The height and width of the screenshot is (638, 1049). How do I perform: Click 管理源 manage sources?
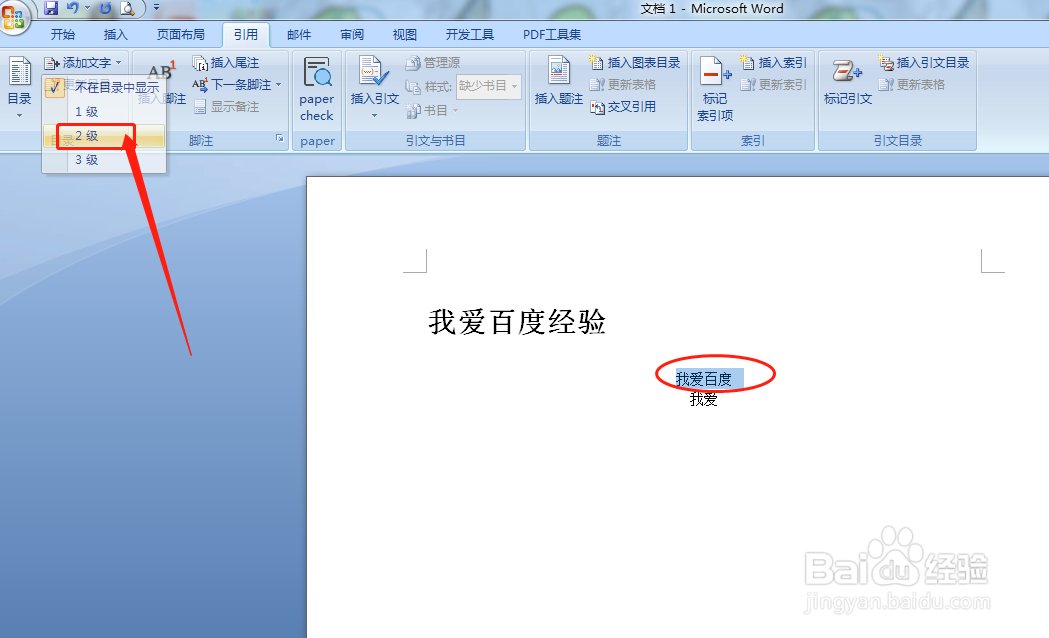point(433,63)
